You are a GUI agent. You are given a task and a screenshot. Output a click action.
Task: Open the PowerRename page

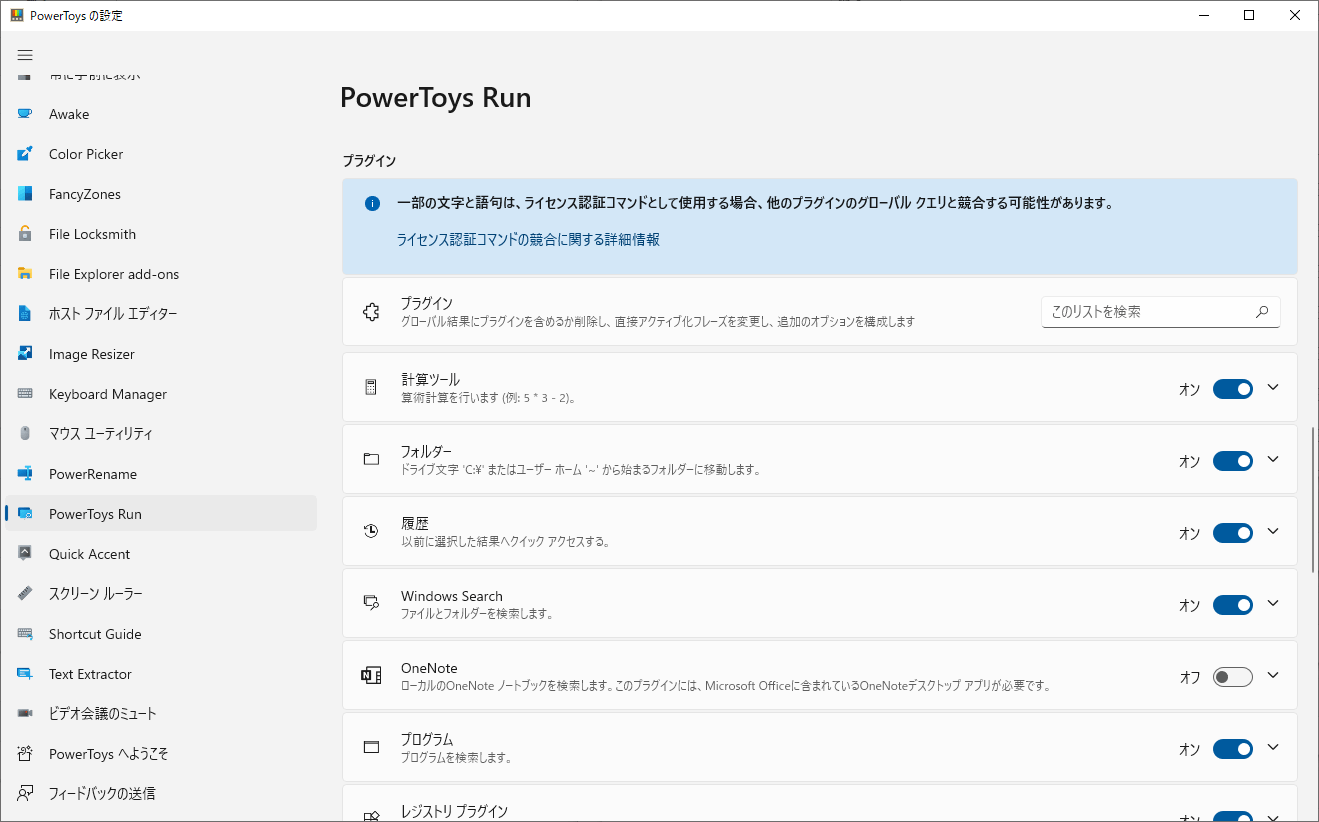(161, 474)
